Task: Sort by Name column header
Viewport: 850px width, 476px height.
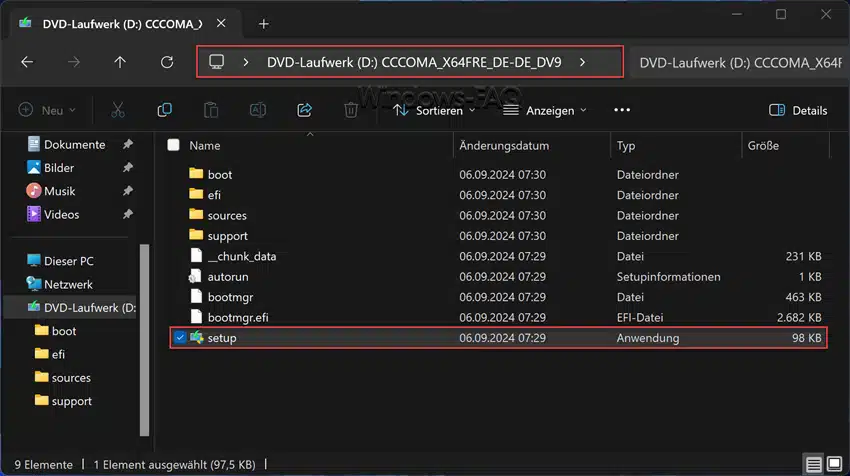Action: [204, 145]
